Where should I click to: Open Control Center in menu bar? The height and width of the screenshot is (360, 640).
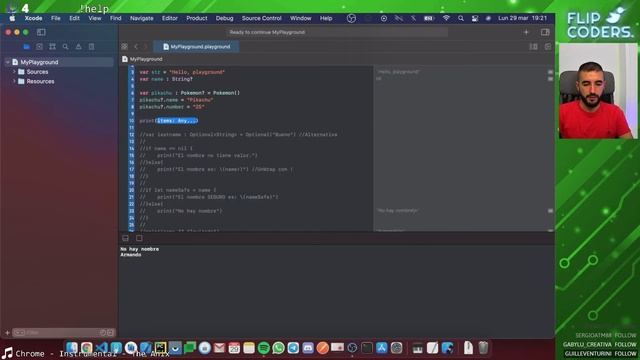tap(475, 18)
